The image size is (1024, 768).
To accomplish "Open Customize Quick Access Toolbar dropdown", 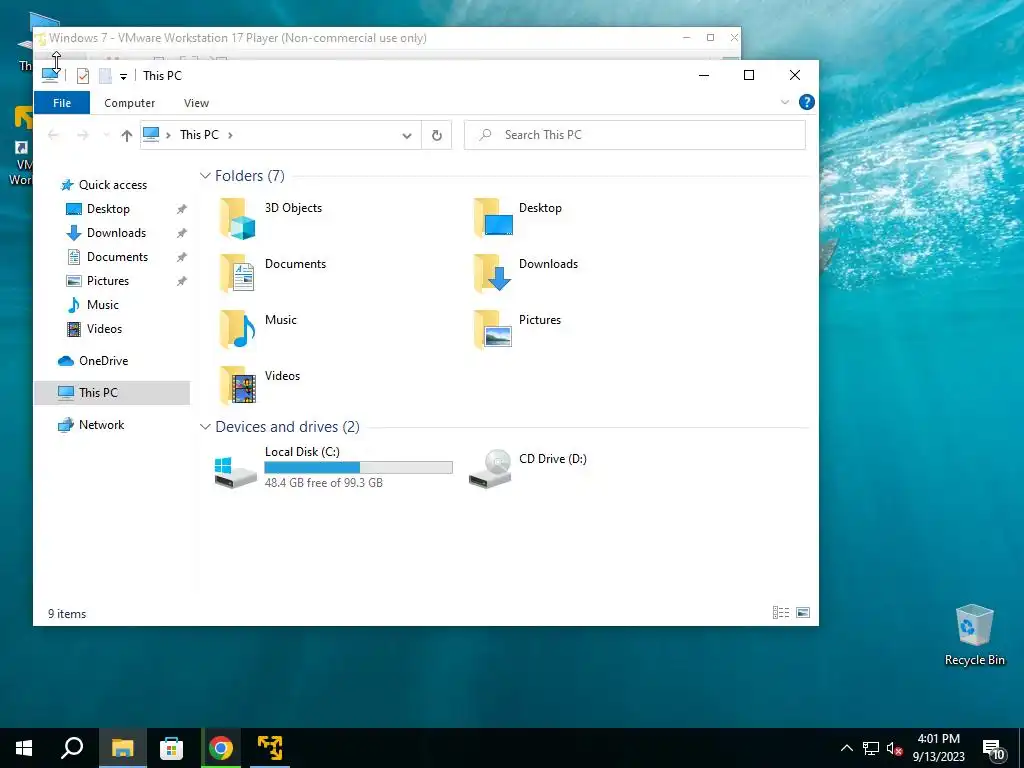I will (123, 76).
